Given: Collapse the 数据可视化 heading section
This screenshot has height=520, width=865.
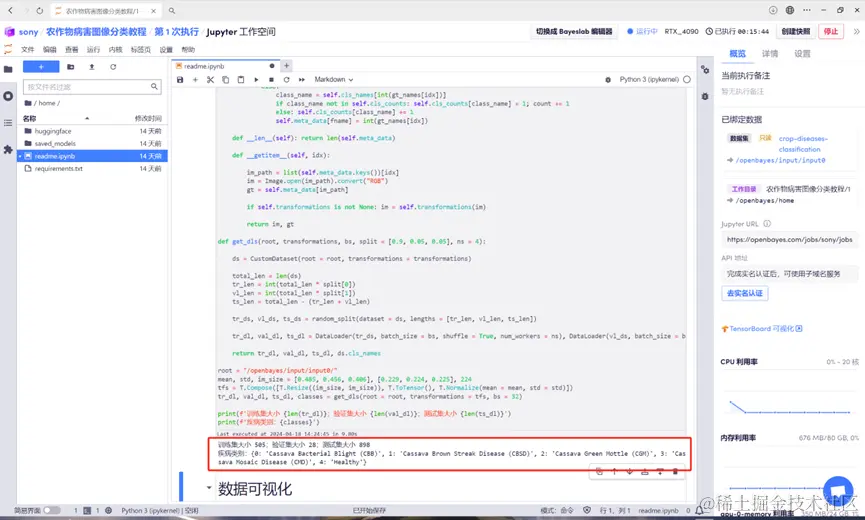Looking at the screenshot, I should [209, 487].
